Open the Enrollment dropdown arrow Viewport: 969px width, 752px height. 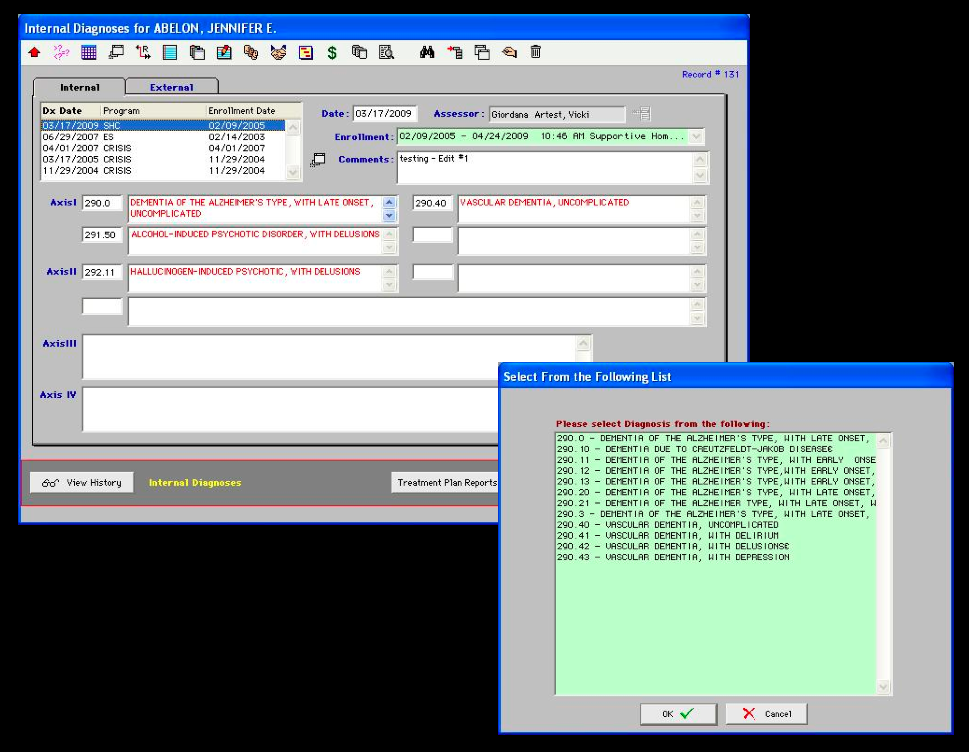pos(696,137)
